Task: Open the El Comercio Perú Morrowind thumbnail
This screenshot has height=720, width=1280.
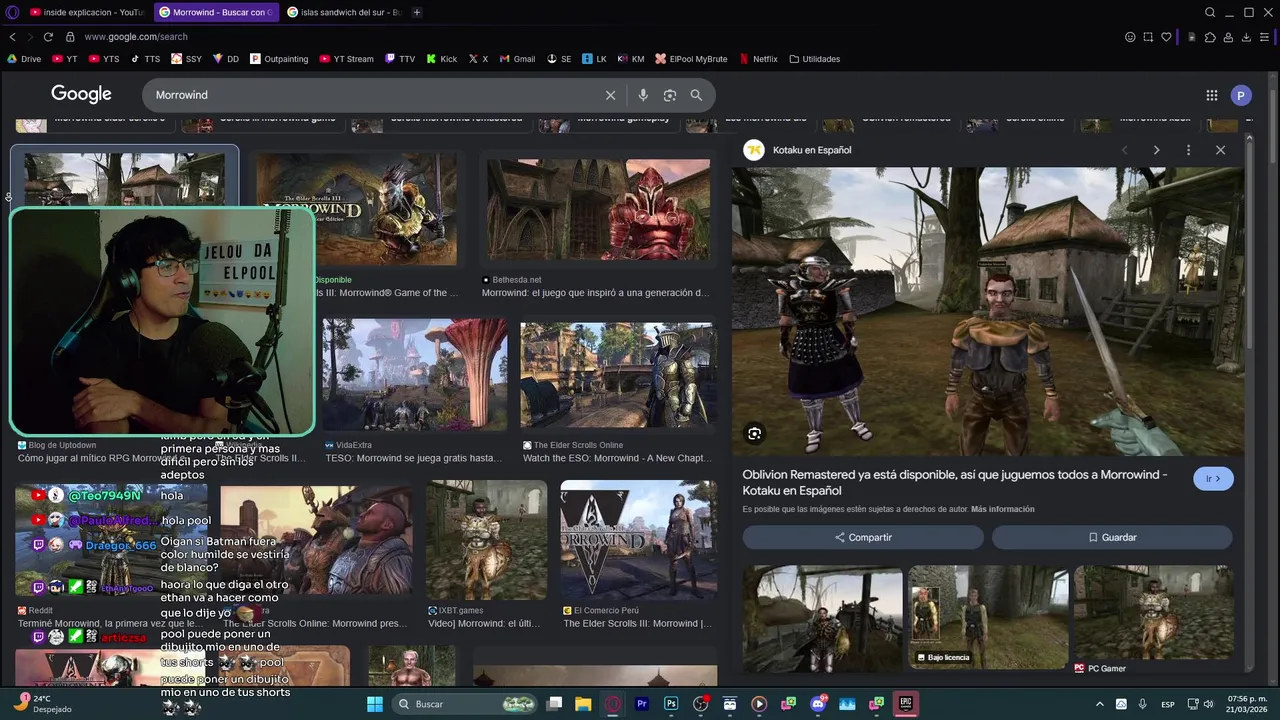Action: (x=638, y=541)
